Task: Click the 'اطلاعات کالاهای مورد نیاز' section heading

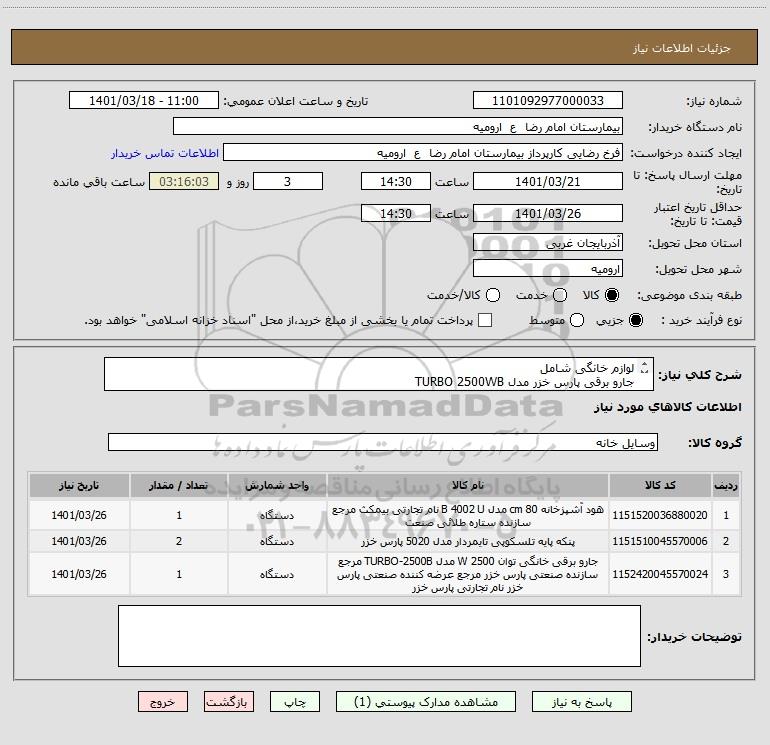Action: 667,407
